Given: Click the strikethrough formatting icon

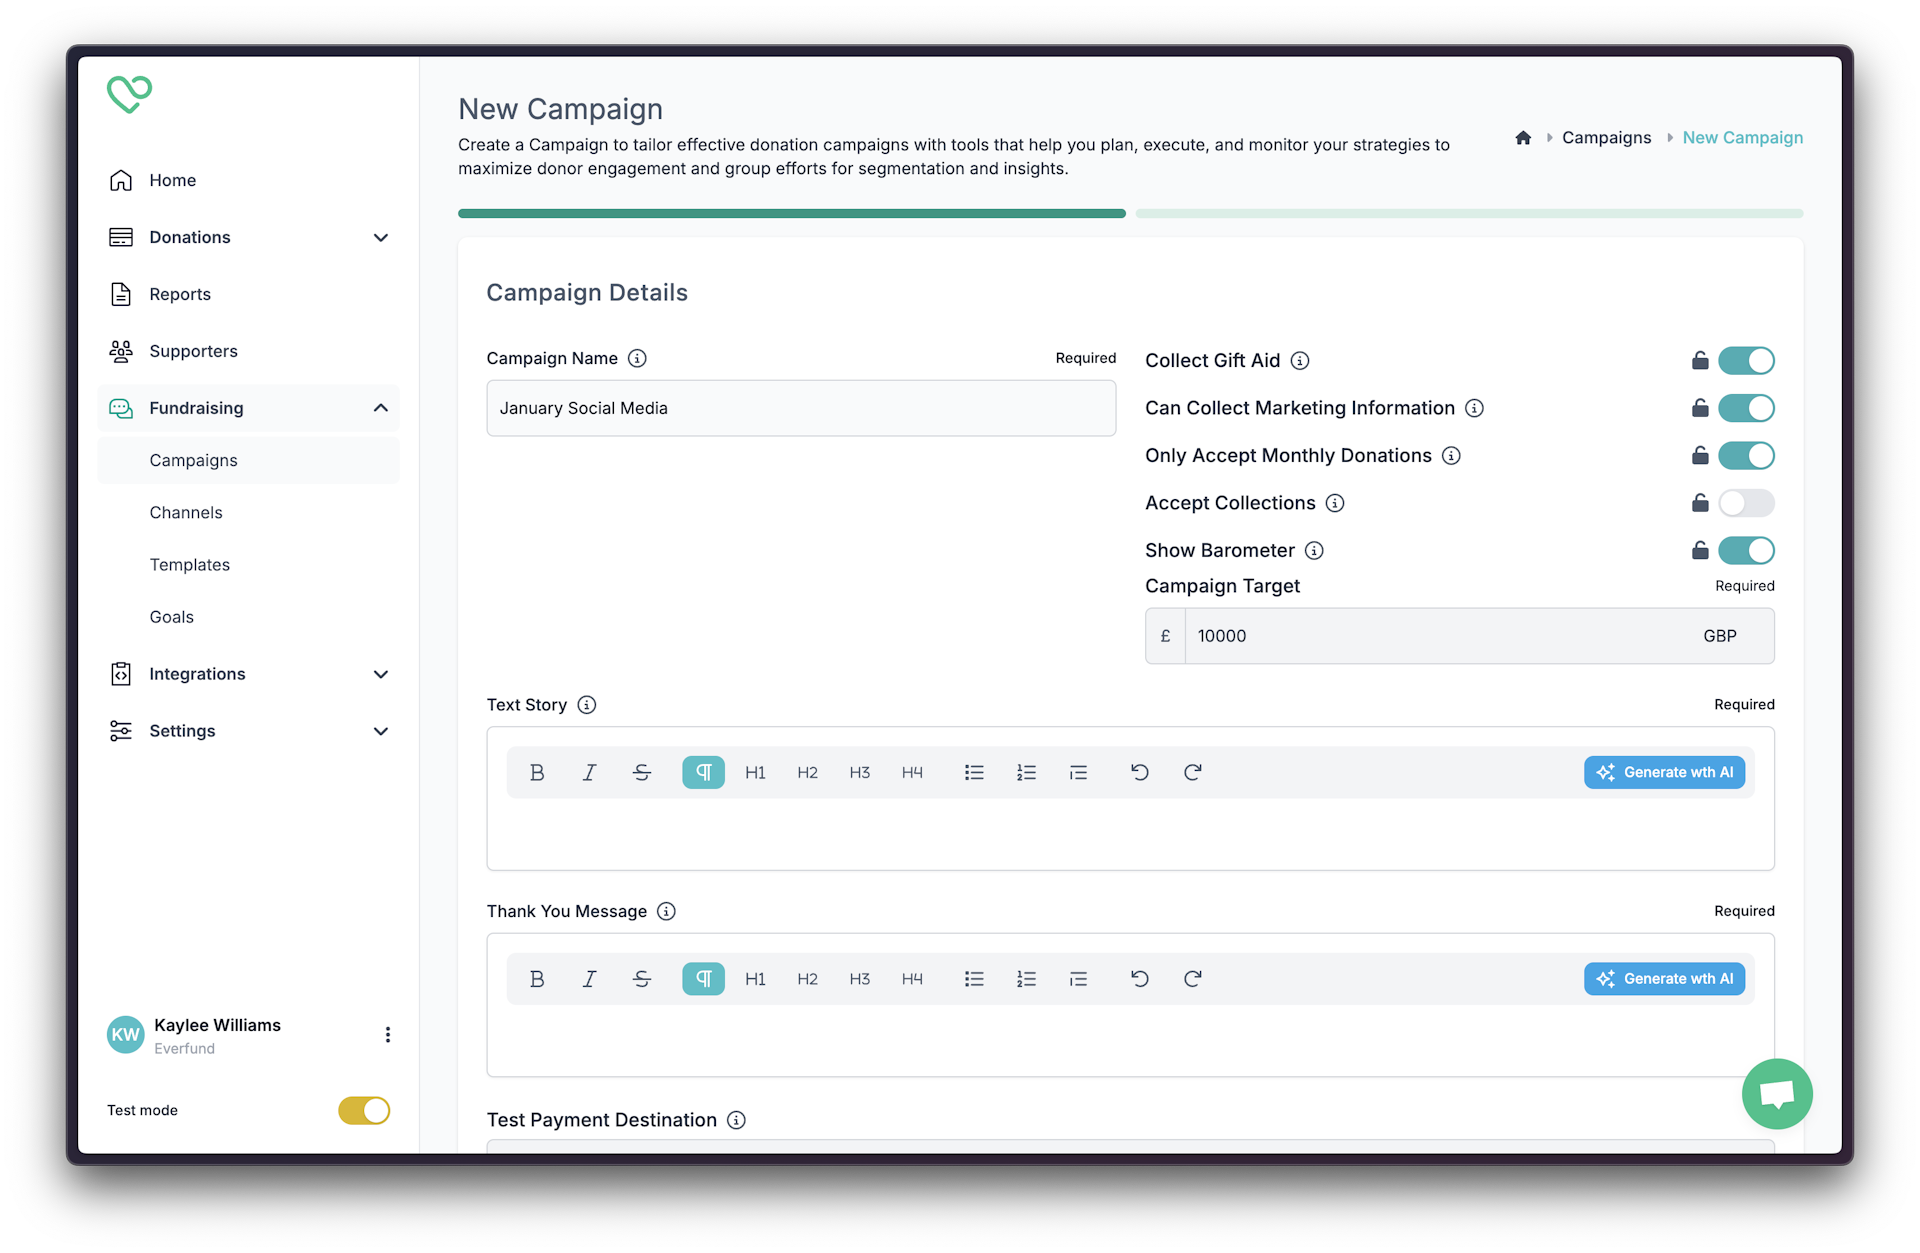Looking at the screenshot, I should pos(642,771).
